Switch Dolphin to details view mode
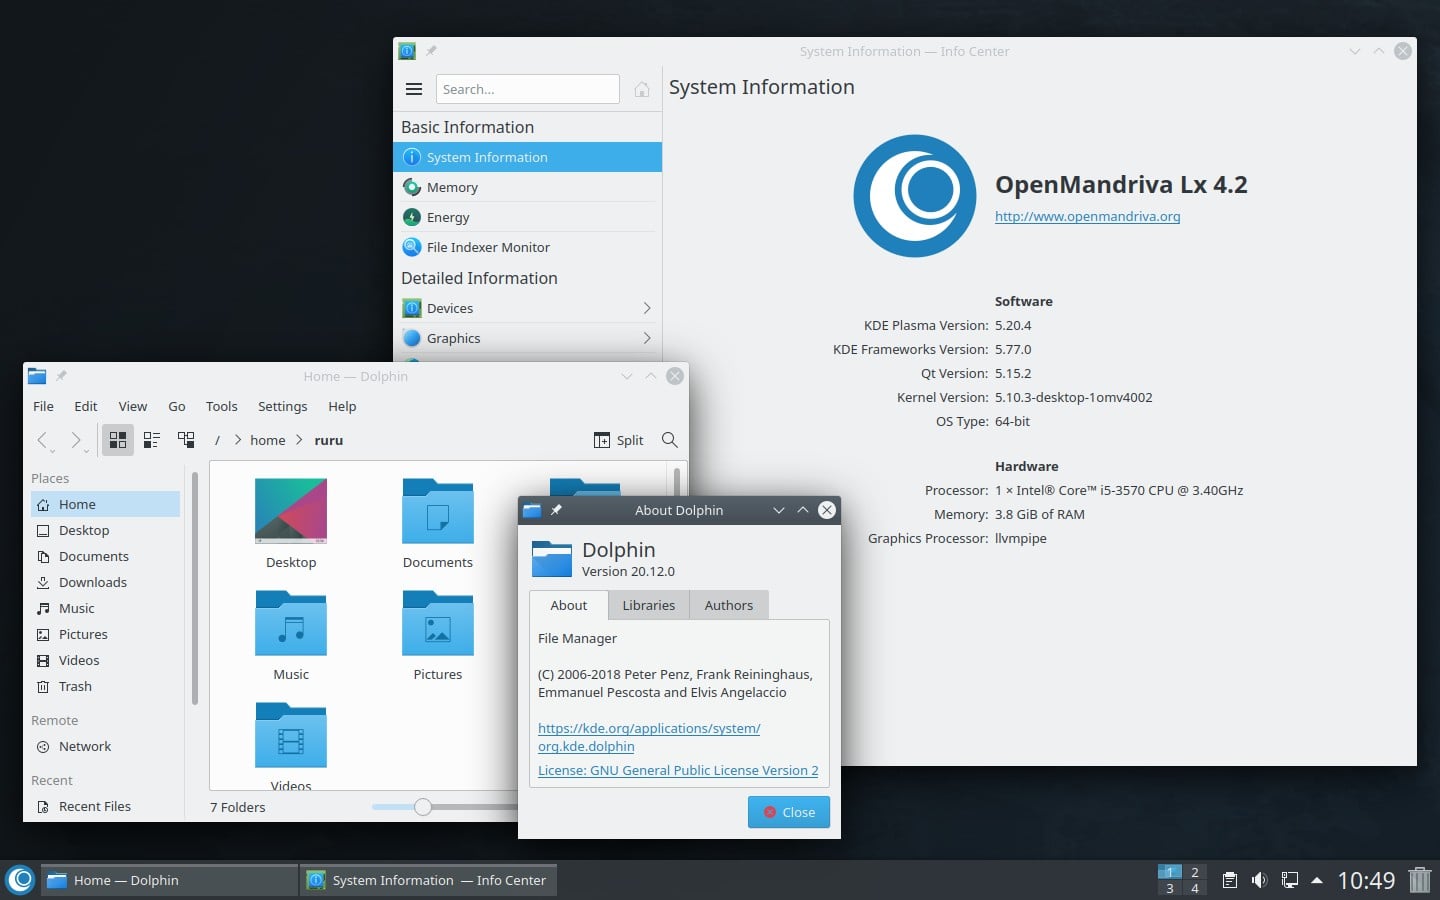 [x=151, y=440]
